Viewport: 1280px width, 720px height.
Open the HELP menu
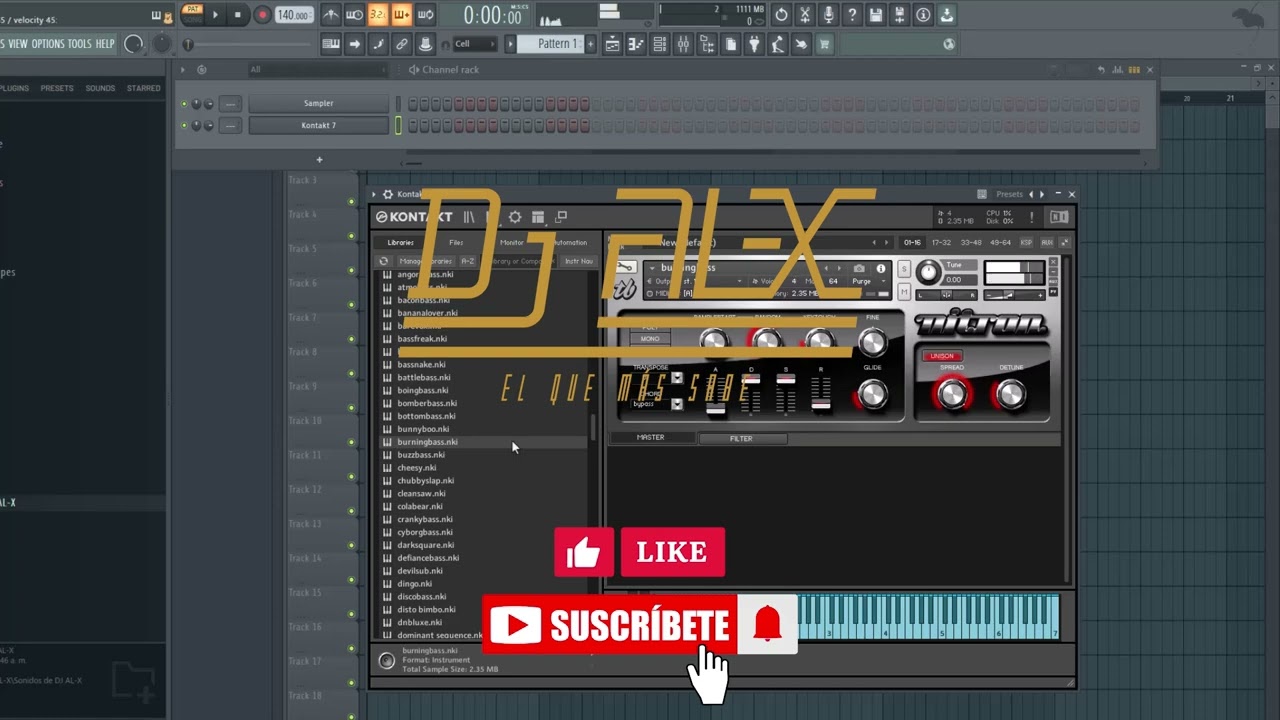pyautogui.click(x=105, y=44)
